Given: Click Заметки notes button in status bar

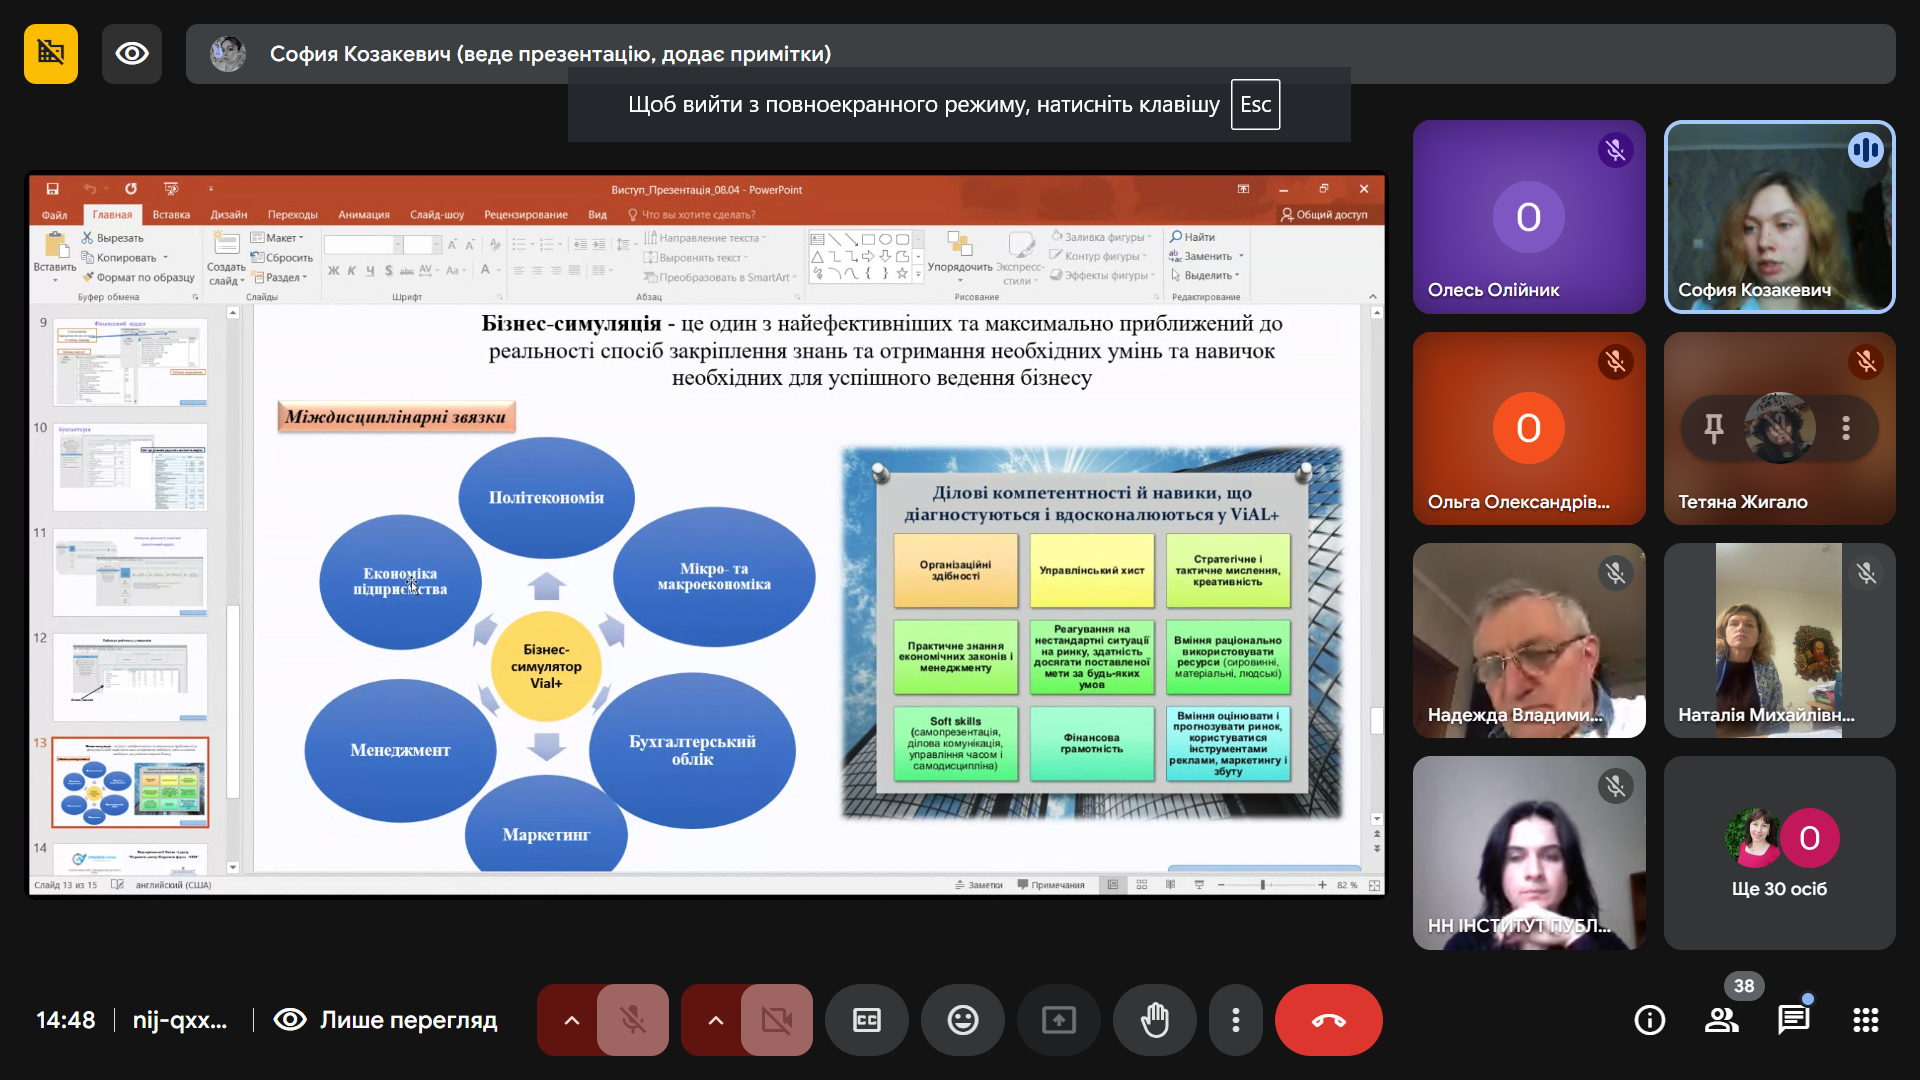Looking at the screenshot, I should click(x=979, y=885).
